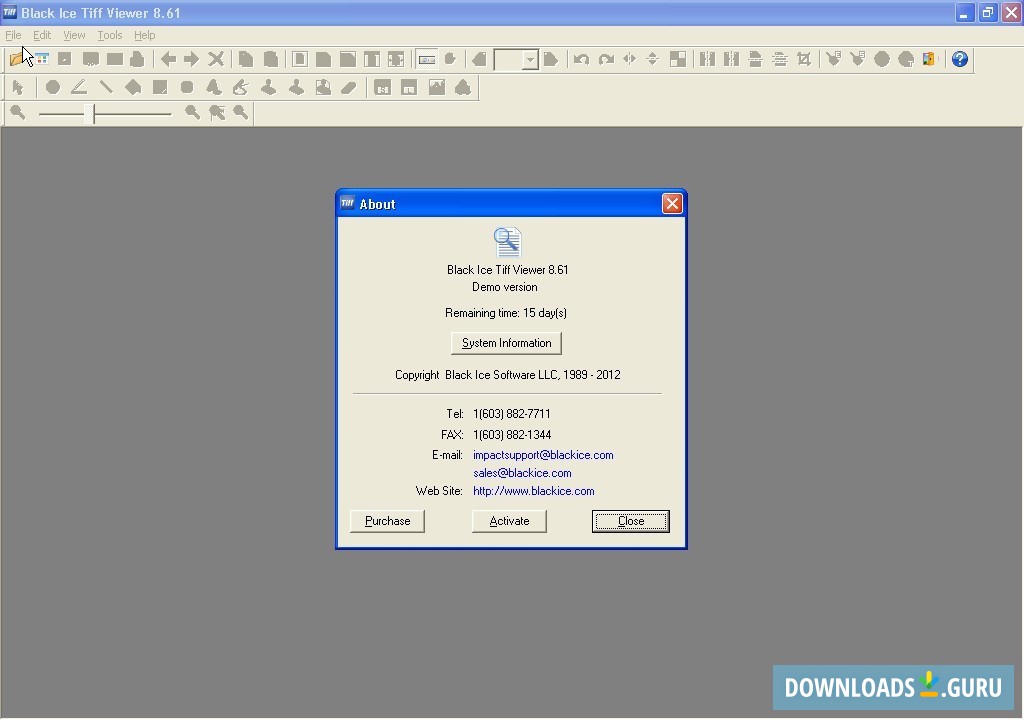
Task: Click the keyboard-style icon in top toolbar
Action: 426,59
